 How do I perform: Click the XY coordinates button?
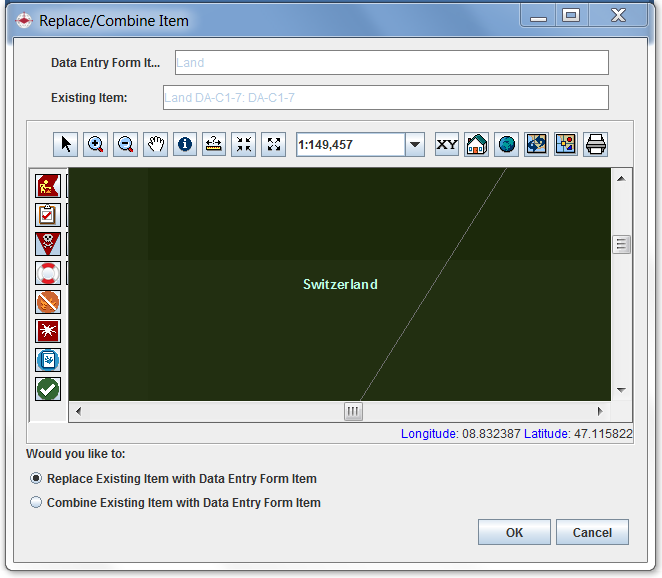point(447,144)
